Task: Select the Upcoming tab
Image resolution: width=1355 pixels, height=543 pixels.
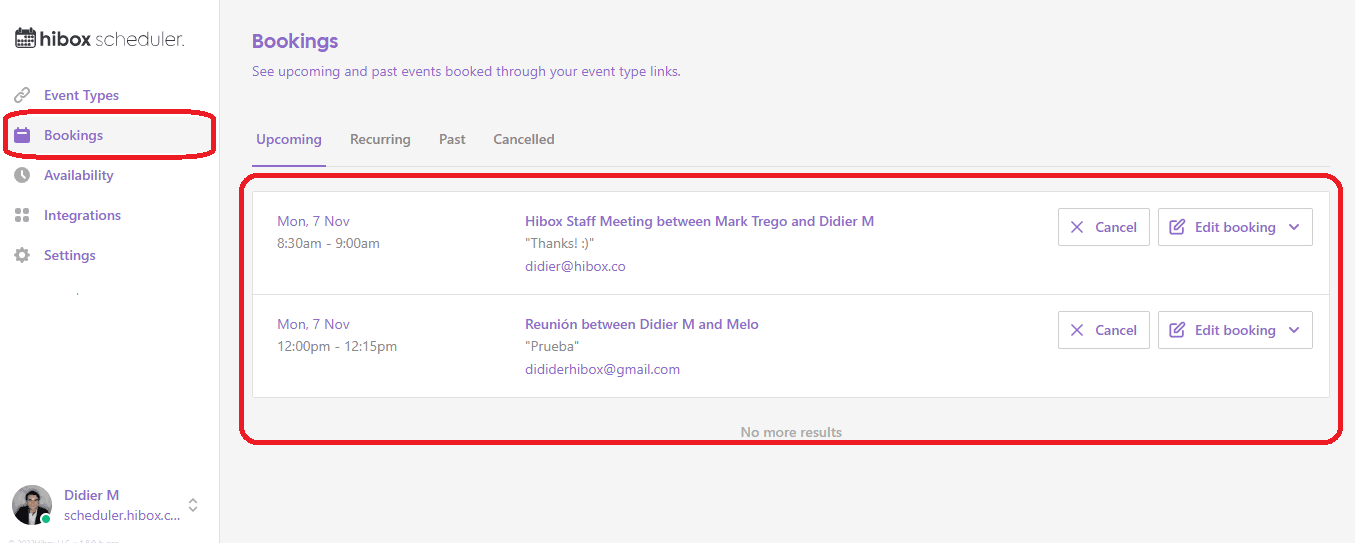Action: (289, 139)
